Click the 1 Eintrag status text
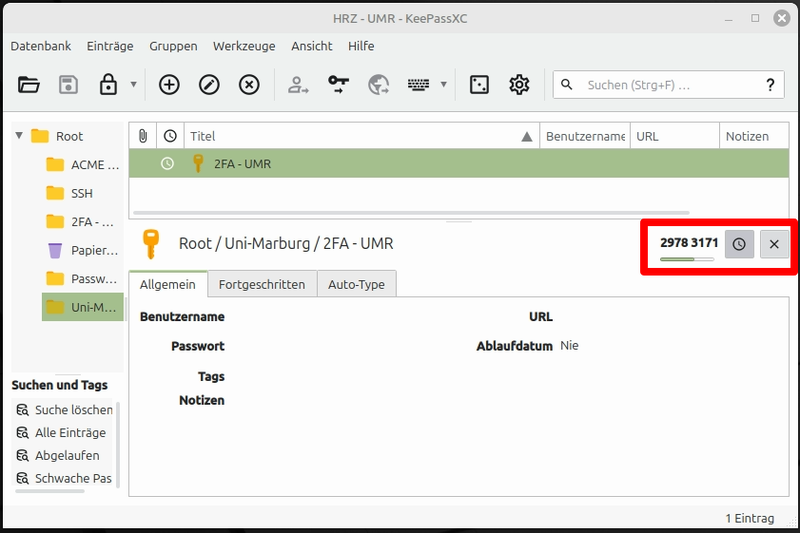Screen dimensions: 800x533 749,518
